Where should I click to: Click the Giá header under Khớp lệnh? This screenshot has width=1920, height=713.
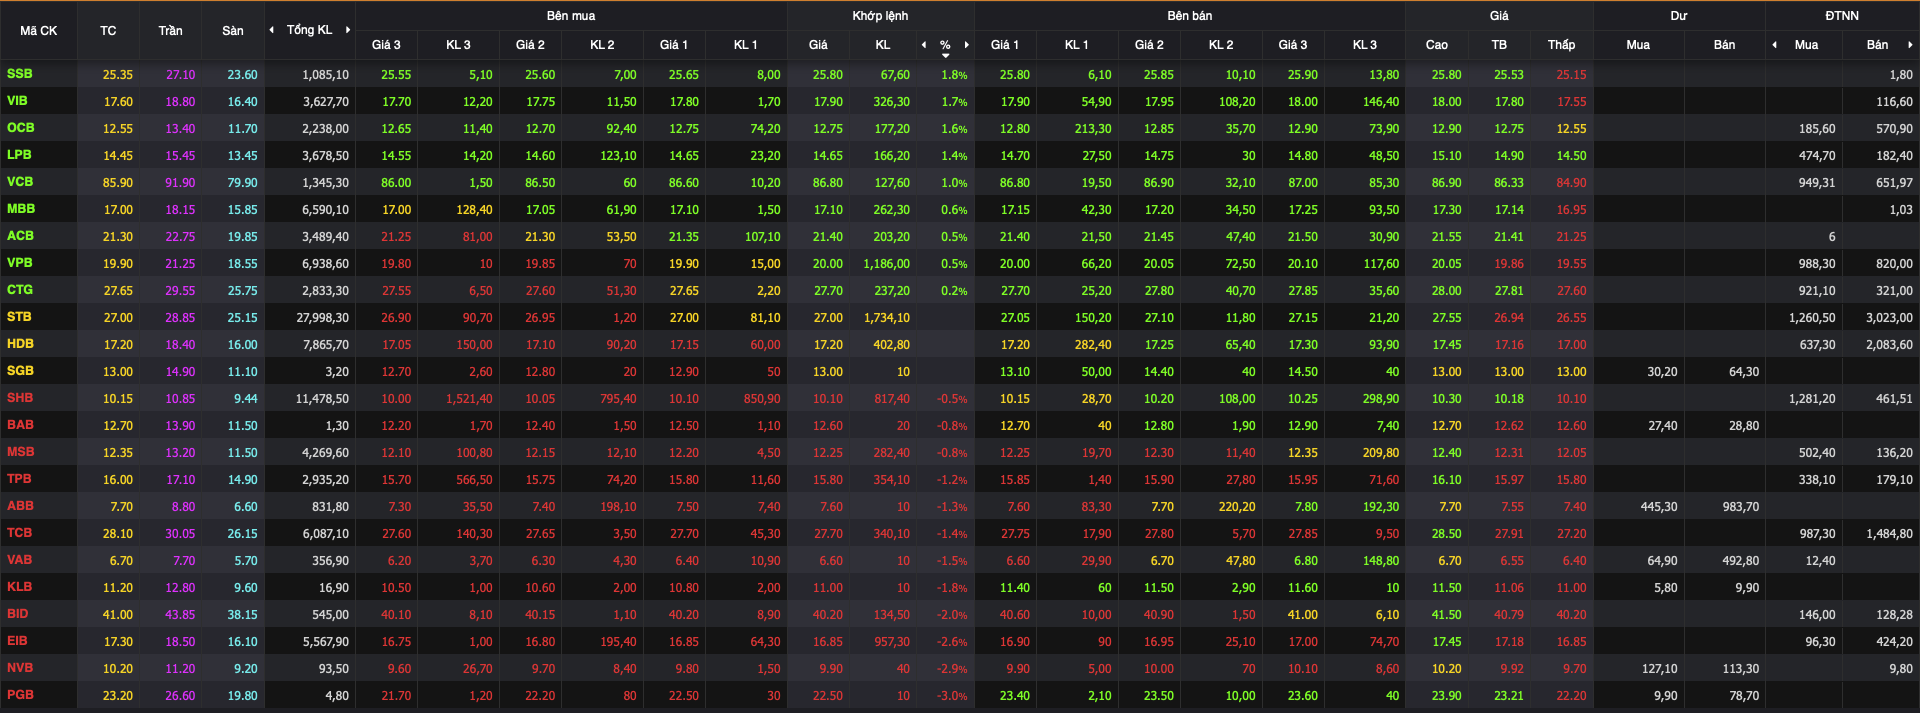(x=818, y=45)
